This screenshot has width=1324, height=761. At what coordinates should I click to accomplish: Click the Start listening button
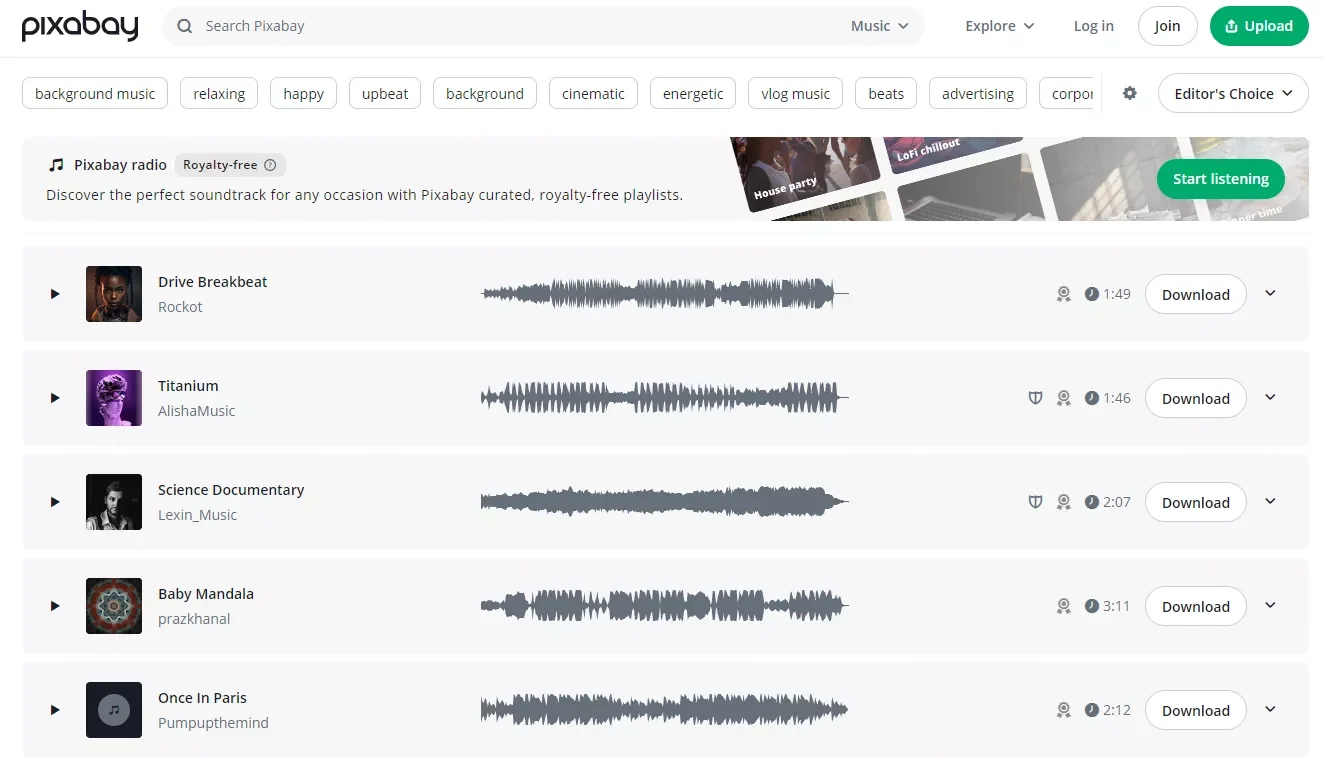tap(1221, 179)
